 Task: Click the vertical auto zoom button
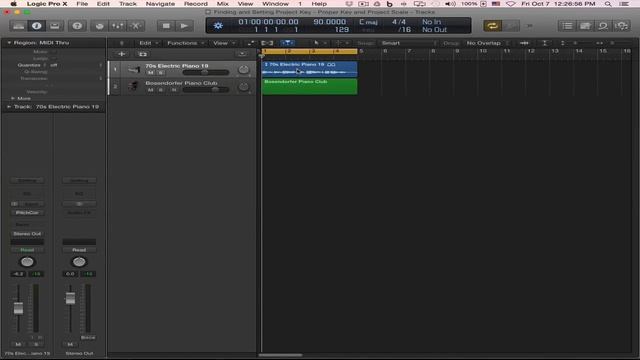point(544,43)
